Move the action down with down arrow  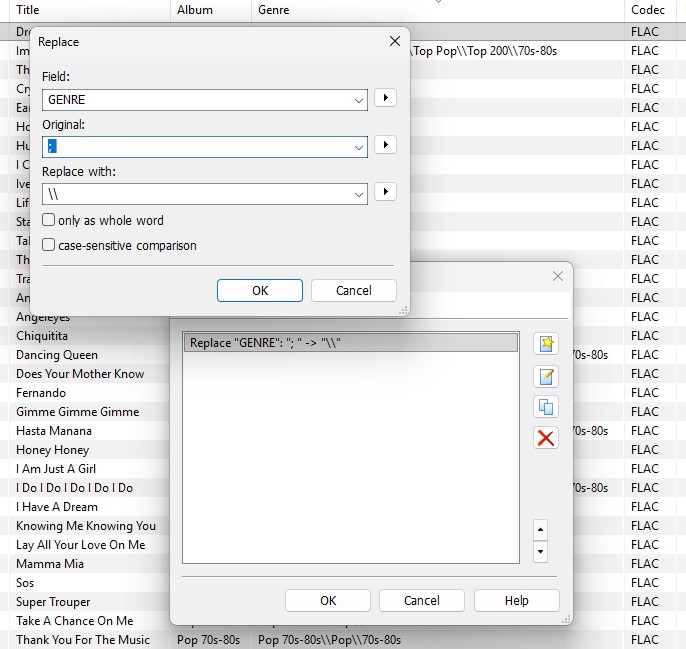pos(541,551)
